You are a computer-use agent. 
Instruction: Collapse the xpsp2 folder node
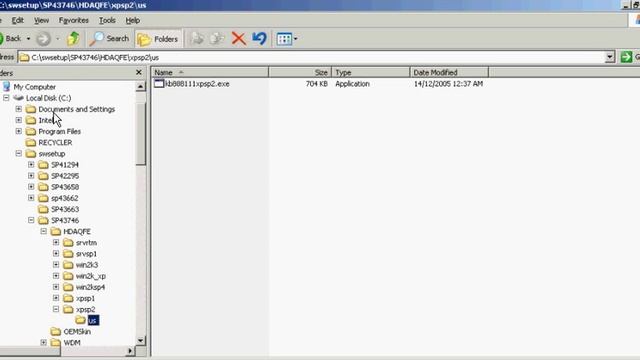tap(56, 309)
